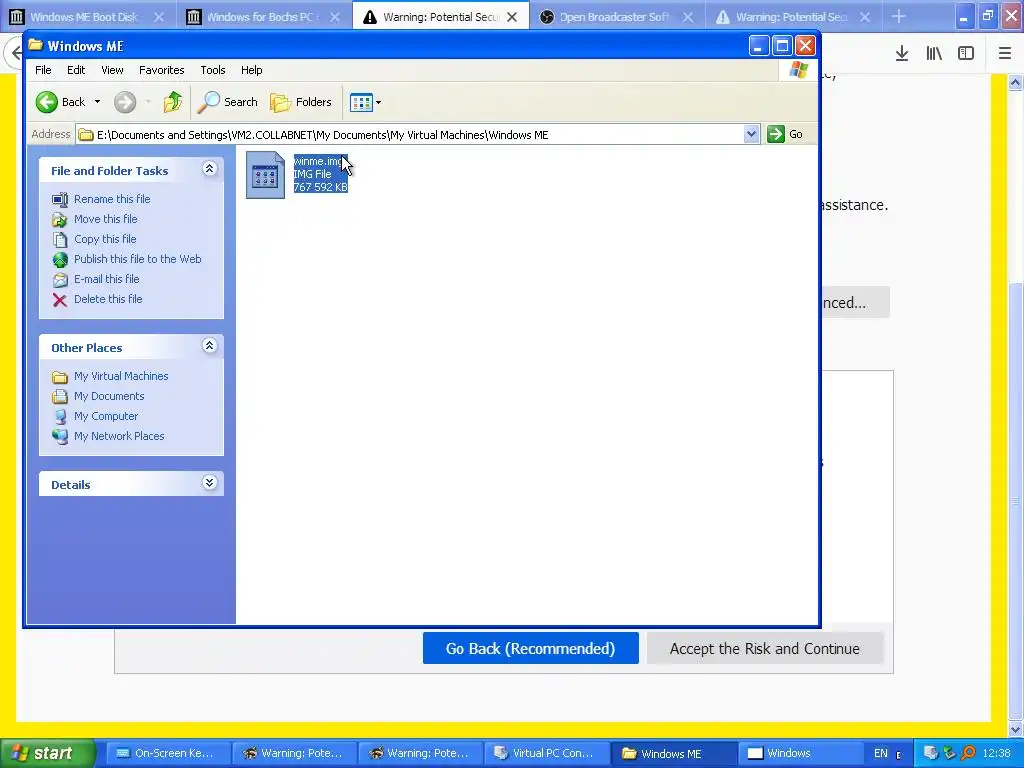The image size is (1024, 768).
Task: Collapse File and Folder Tasks panel
Action: 209,169
